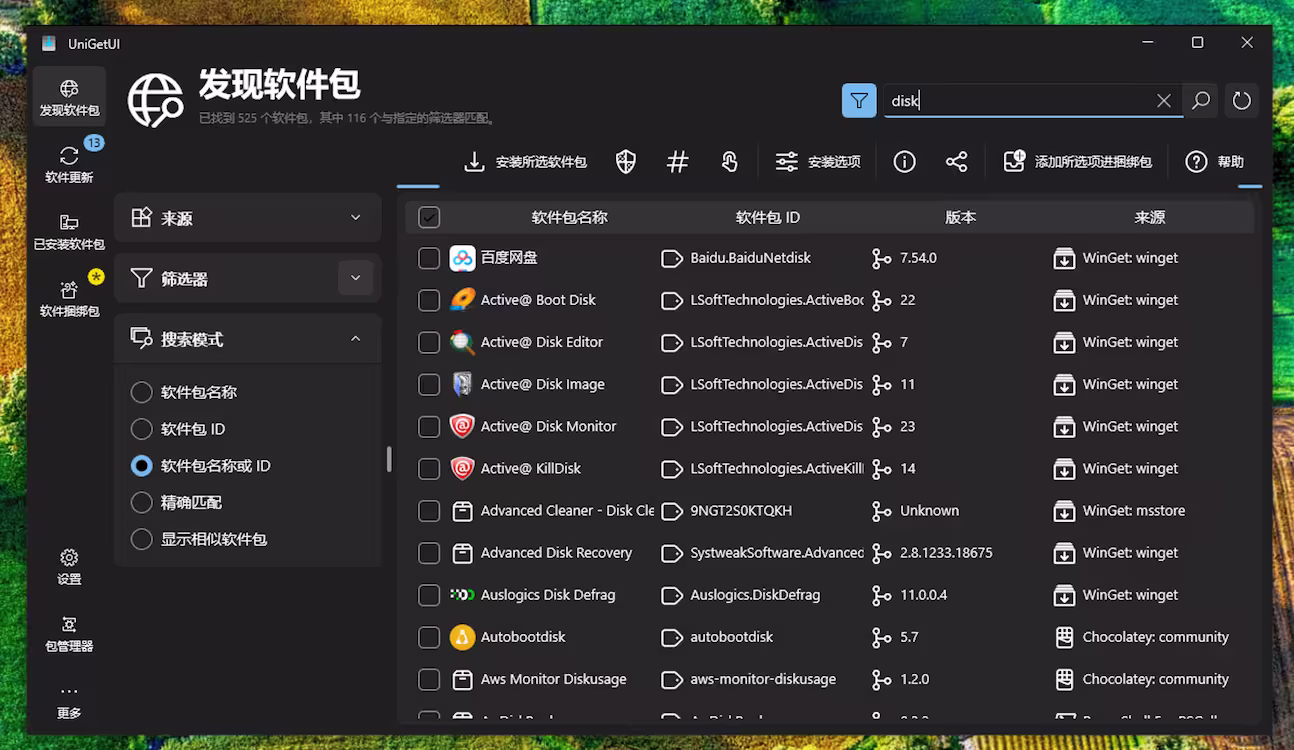This screenshot has width=1294, height=750.
Task: Click the package details info icon
Action: tap(905, 162)
